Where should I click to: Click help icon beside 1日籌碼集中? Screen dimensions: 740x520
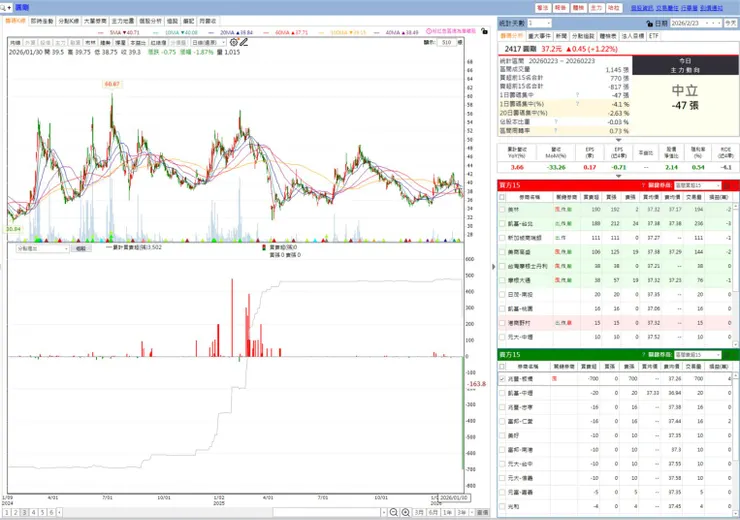pyautogui.click(x=577, y=95)
